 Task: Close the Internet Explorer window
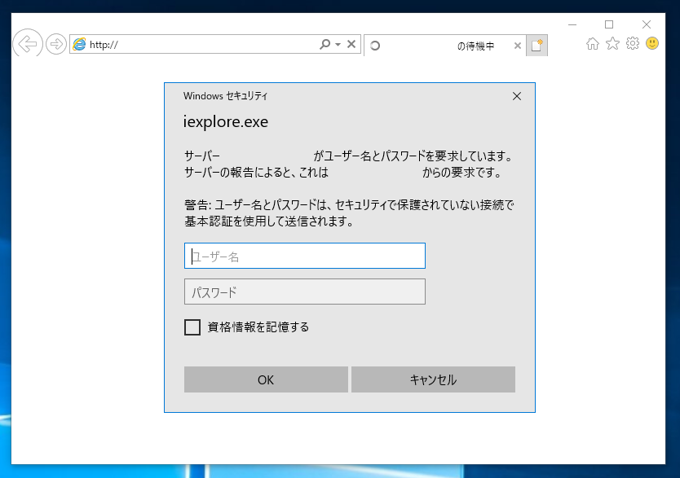pyautogui.click(x=646, y=25)
